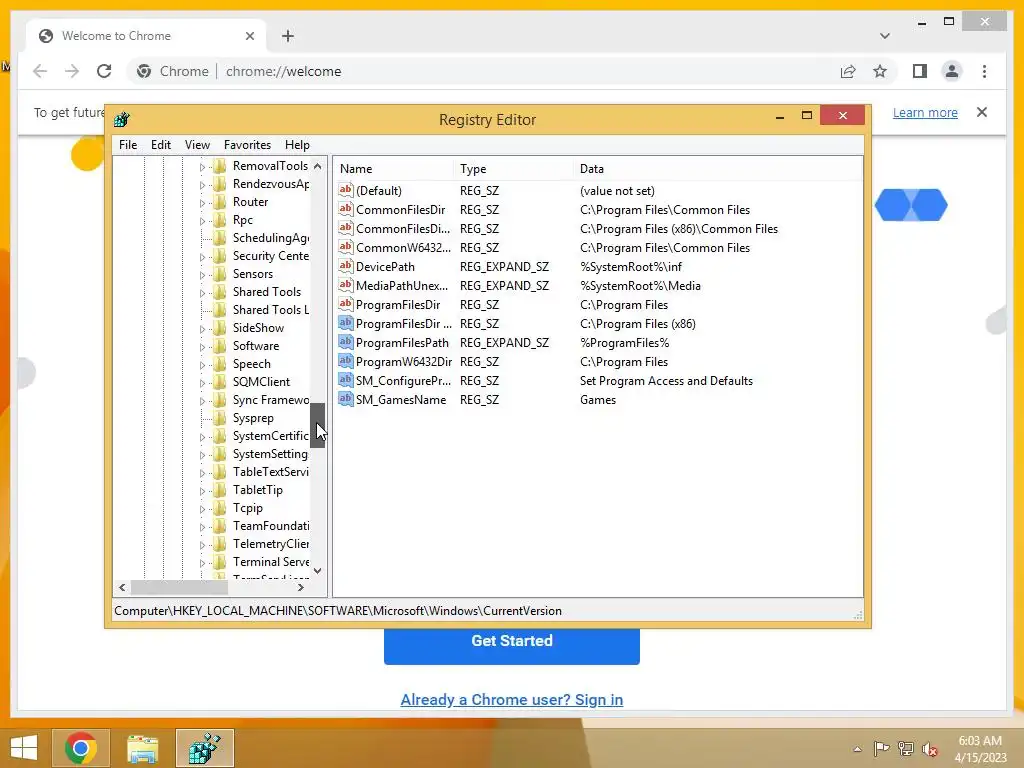Expand the Software key
Image resolution: width=1024 pixels, height=768 pixels.
(x=202, y=347)
